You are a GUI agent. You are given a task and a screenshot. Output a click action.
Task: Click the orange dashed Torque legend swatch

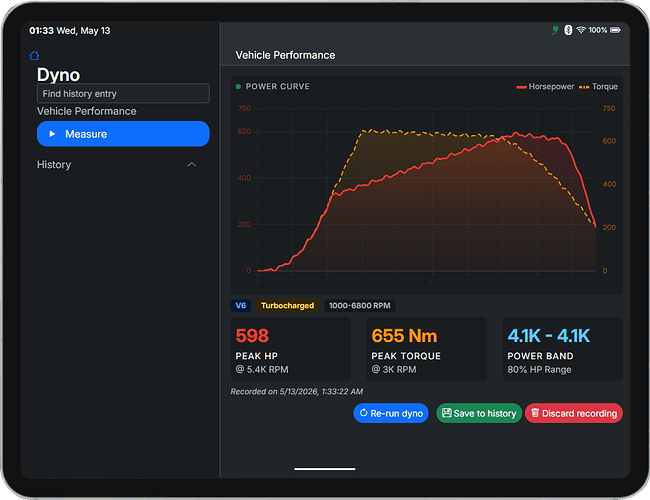584,87
